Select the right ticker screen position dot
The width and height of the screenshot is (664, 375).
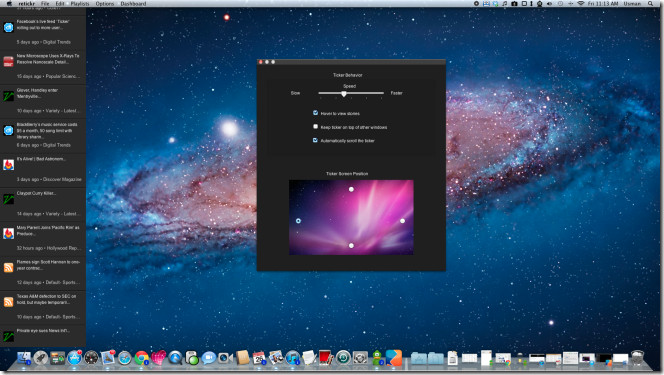tap(402, 221)
